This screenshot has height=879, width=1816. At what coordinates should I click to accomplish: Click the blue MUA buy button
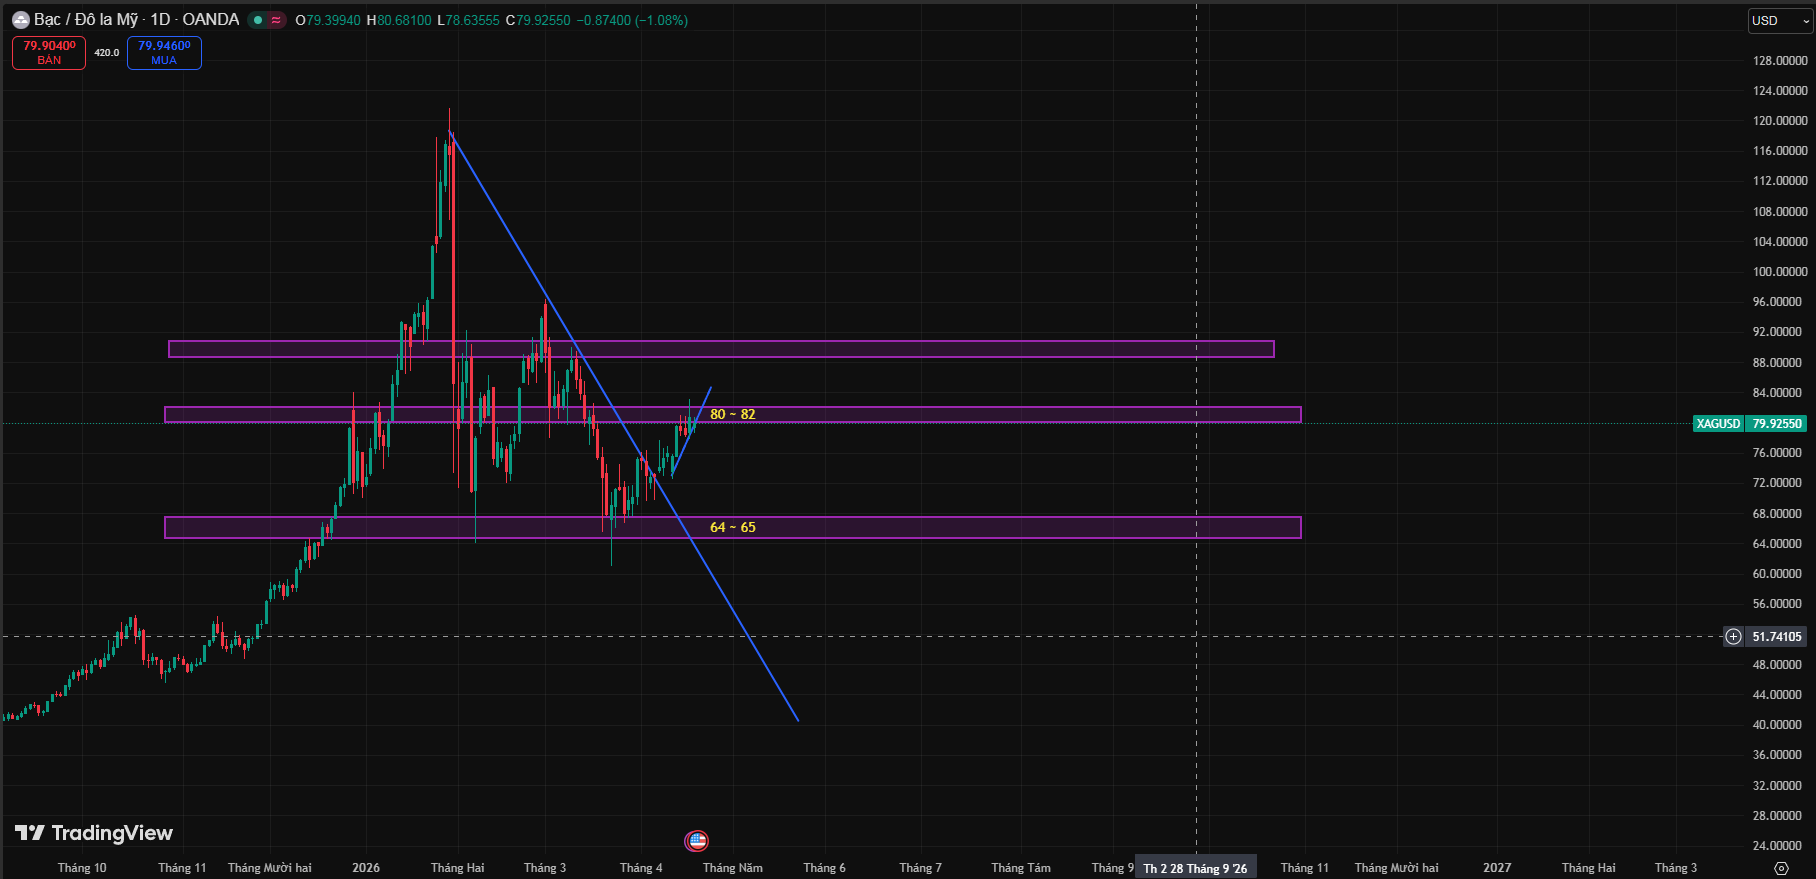(x=164, y=53)
